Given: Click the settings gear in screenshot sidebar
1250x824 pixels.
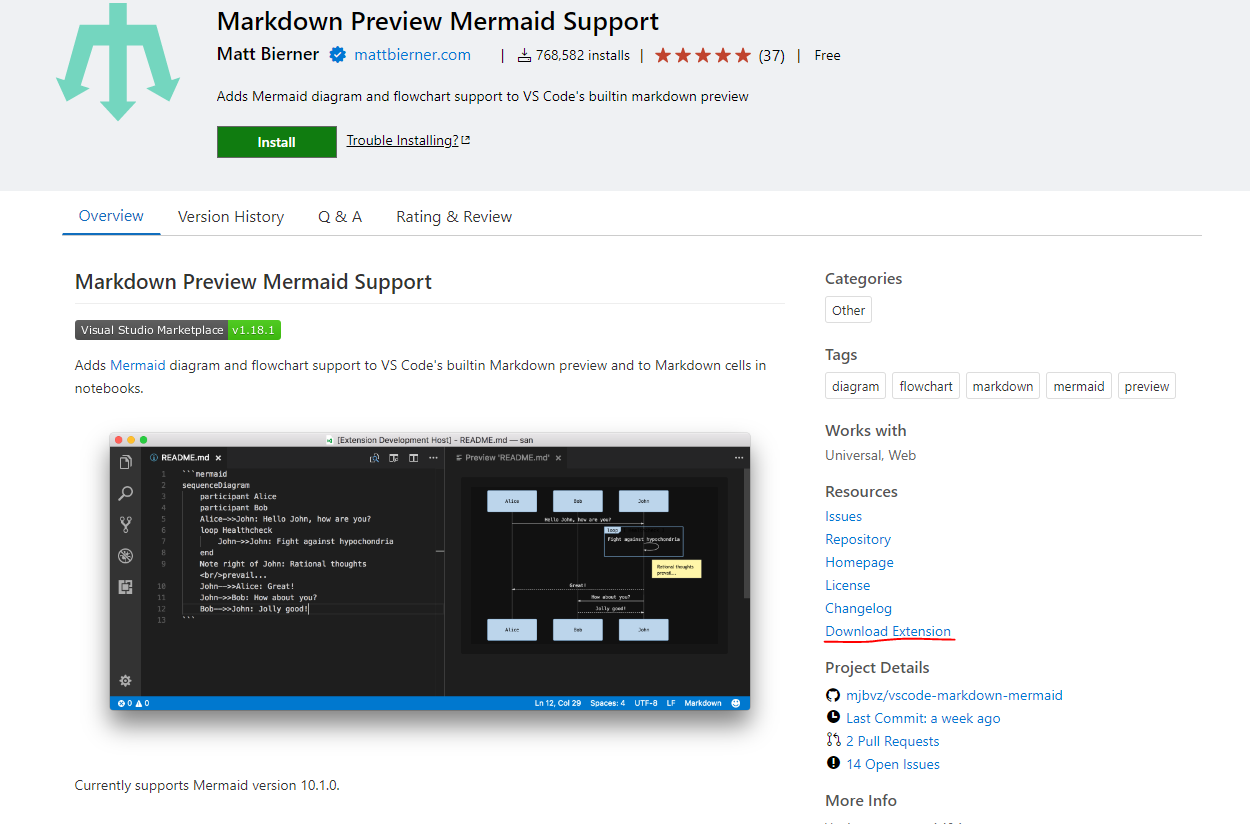Looking at the screenshot, I should coord(125,680).
